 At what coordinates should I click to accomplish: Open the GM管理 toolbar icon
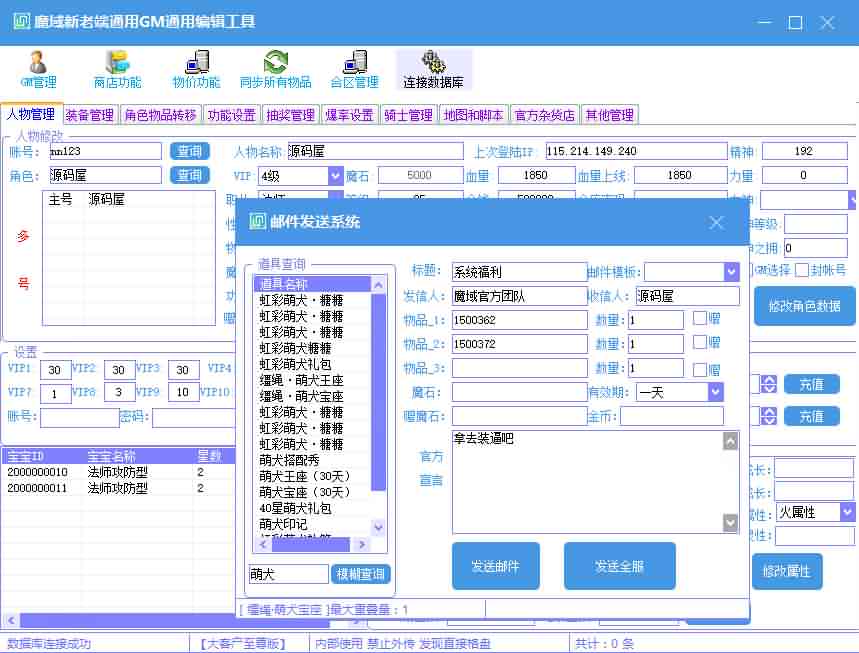38,68
